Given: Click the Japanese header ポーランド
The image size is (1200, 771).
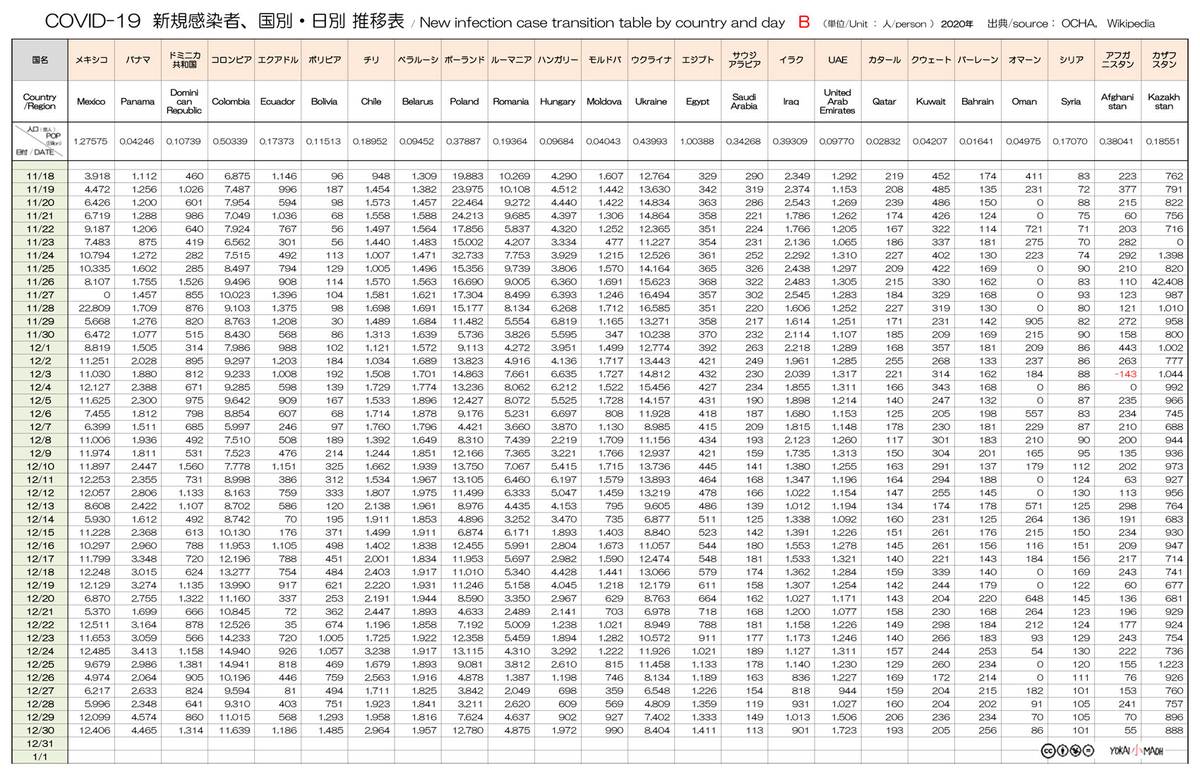Looking at the screenshot, I should point(464,61).
